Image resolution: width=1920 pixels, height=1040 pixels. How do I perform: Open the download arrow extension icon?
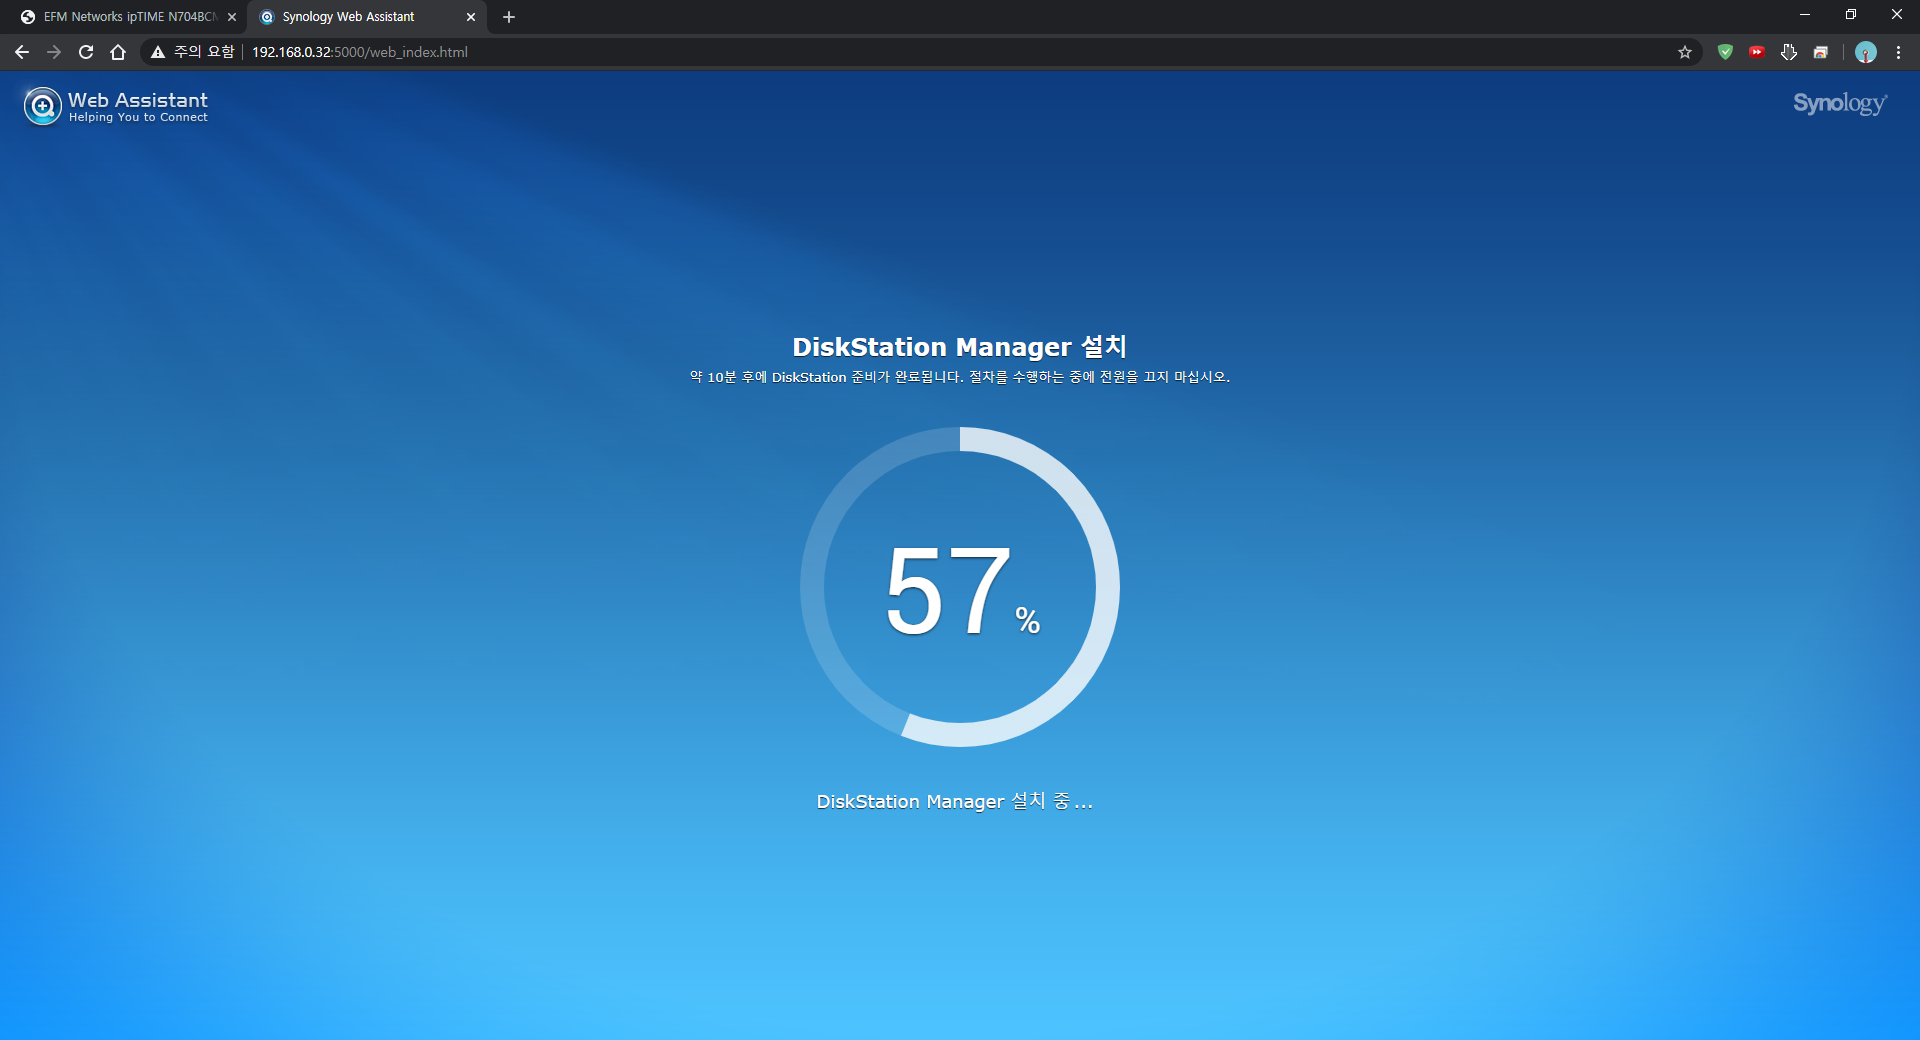1789,52
